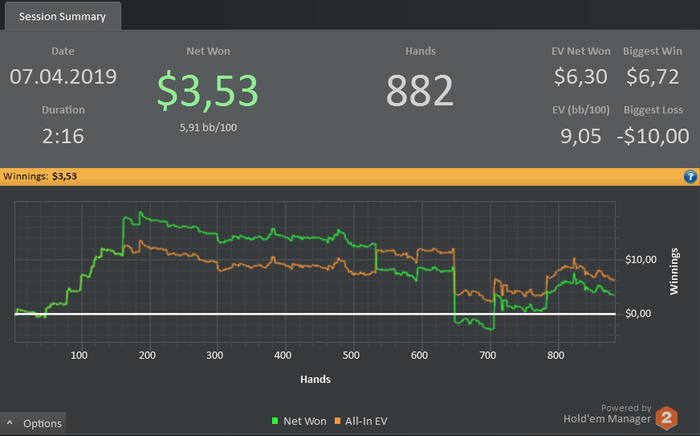Click the large $3,53 Net Won value
The image size is (700, 436).
pyautogui.click(x=208, y=91)
